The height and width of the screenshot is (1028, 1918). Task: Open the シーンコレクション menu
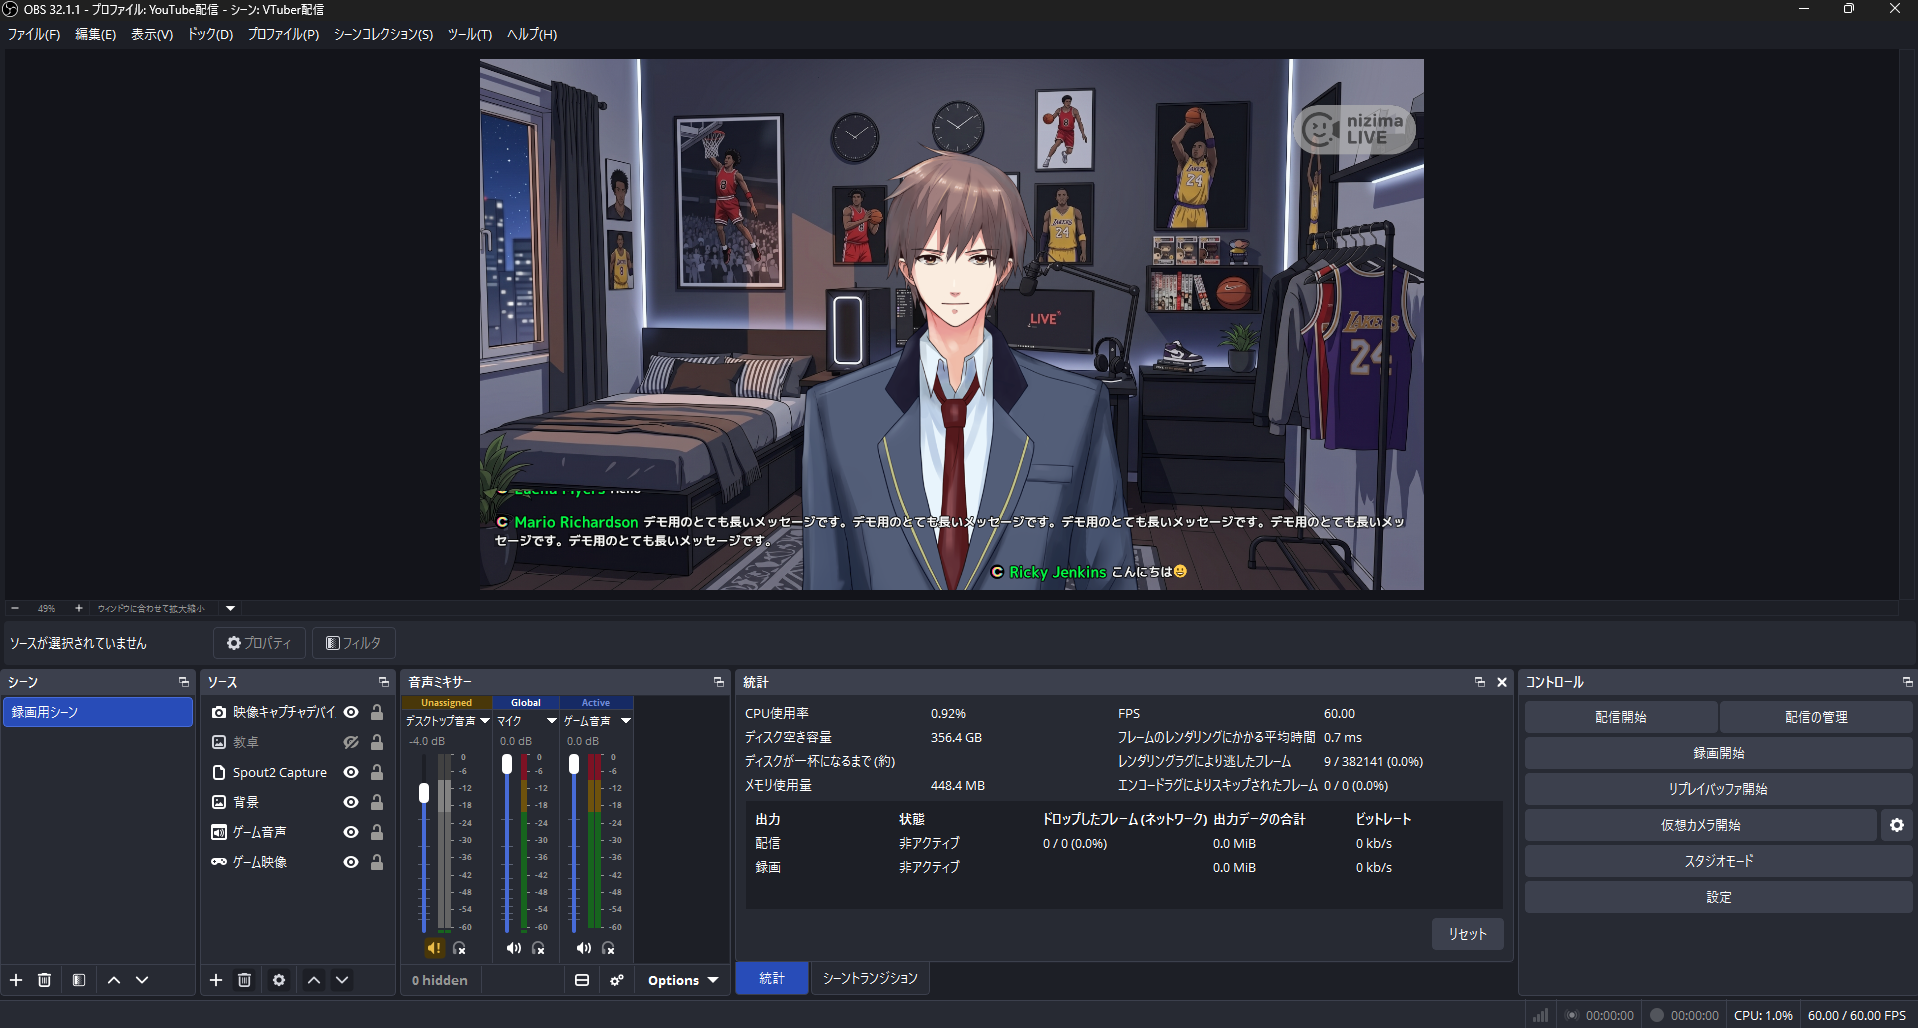click(383, 34)
